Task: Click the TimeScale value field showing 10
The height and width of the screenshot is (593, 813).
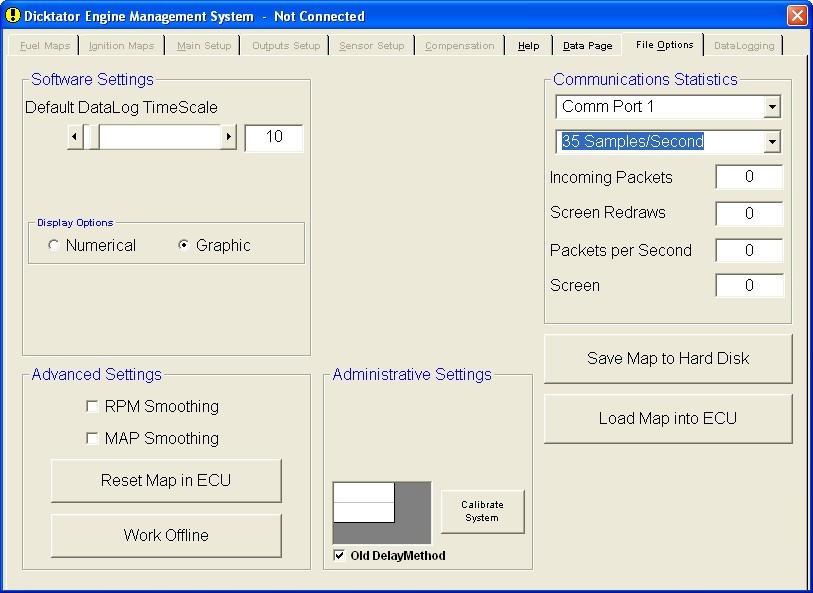Action: point(273,138)
